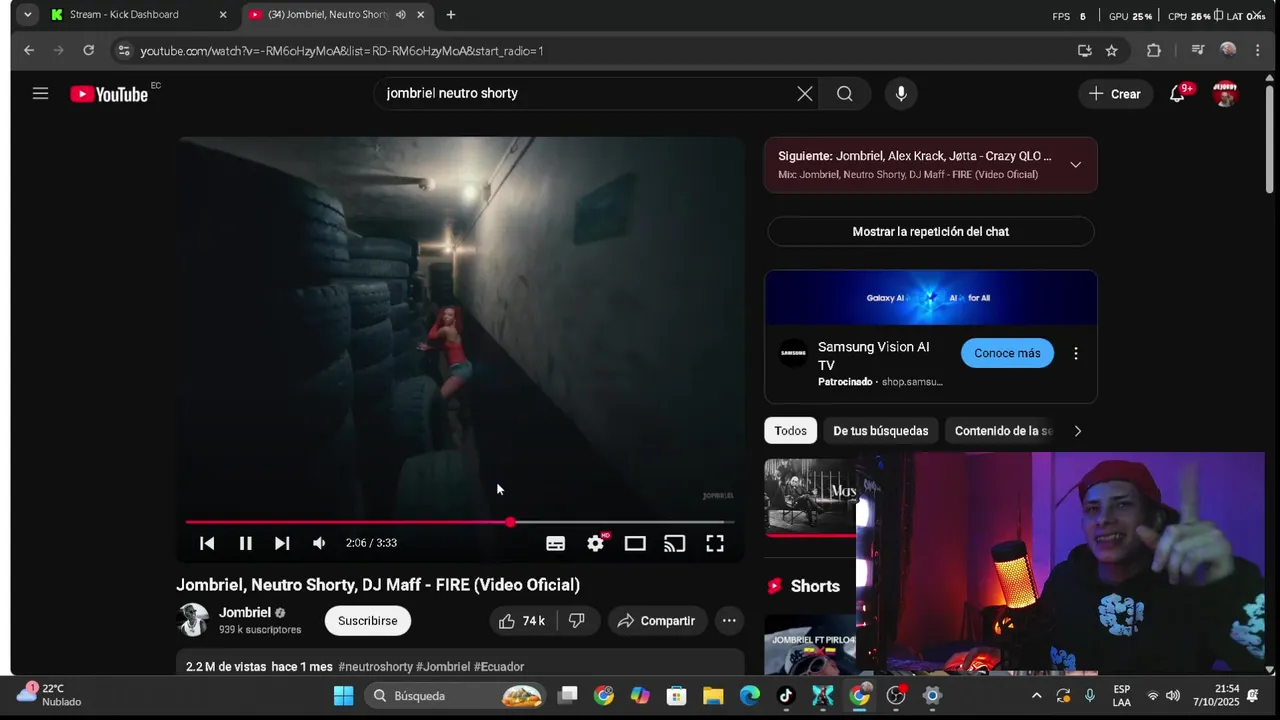View site information icon in address bar

point(123,50)
